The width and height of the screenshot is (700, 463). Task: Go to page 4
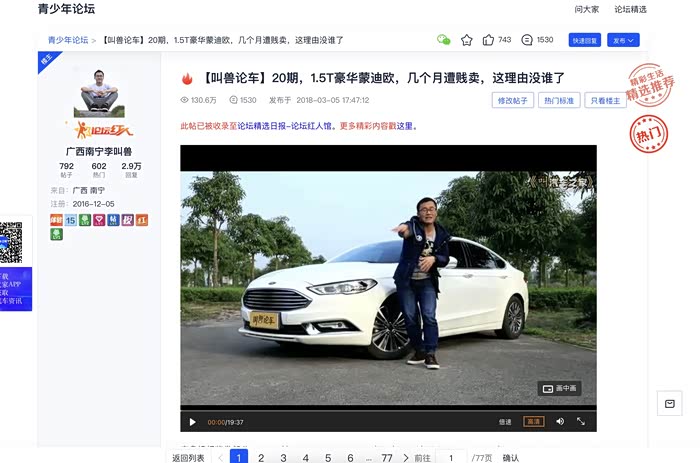click(x=306, y=458)
